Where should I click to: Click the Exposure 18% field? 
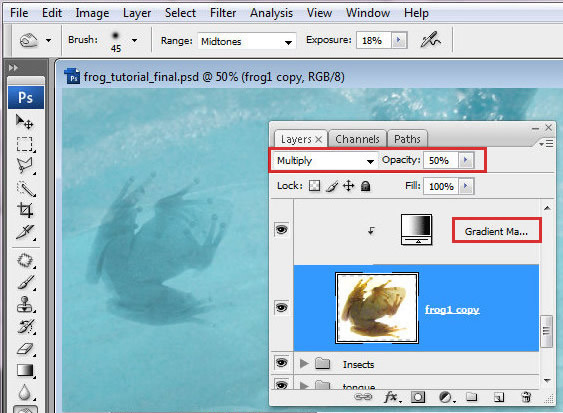pos(374,40)
